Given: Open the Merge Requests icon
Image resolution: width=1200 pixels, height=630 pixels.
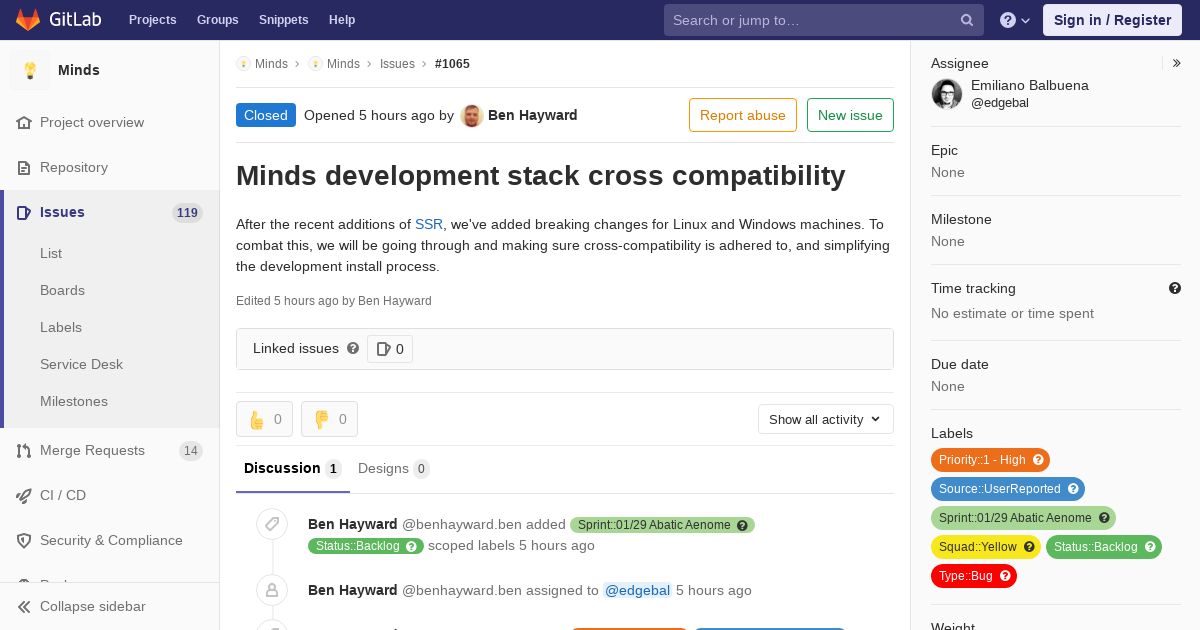Looking at the screenshot, I should click(x=24, y=450).
